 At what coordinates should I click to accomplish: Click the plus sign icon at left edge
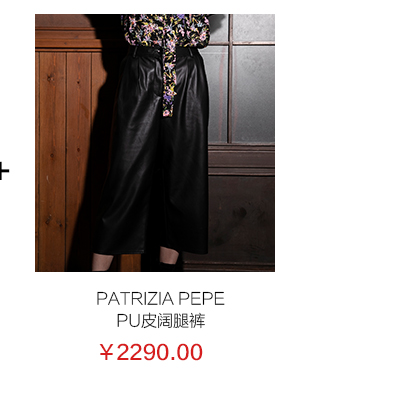[4, 171]
